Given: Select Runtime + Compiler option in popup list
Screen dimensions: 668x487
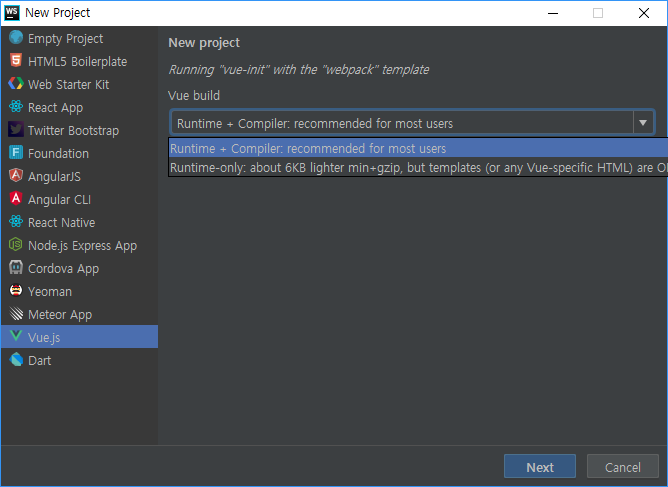Looking at the screenshot, I should (418, 148).
